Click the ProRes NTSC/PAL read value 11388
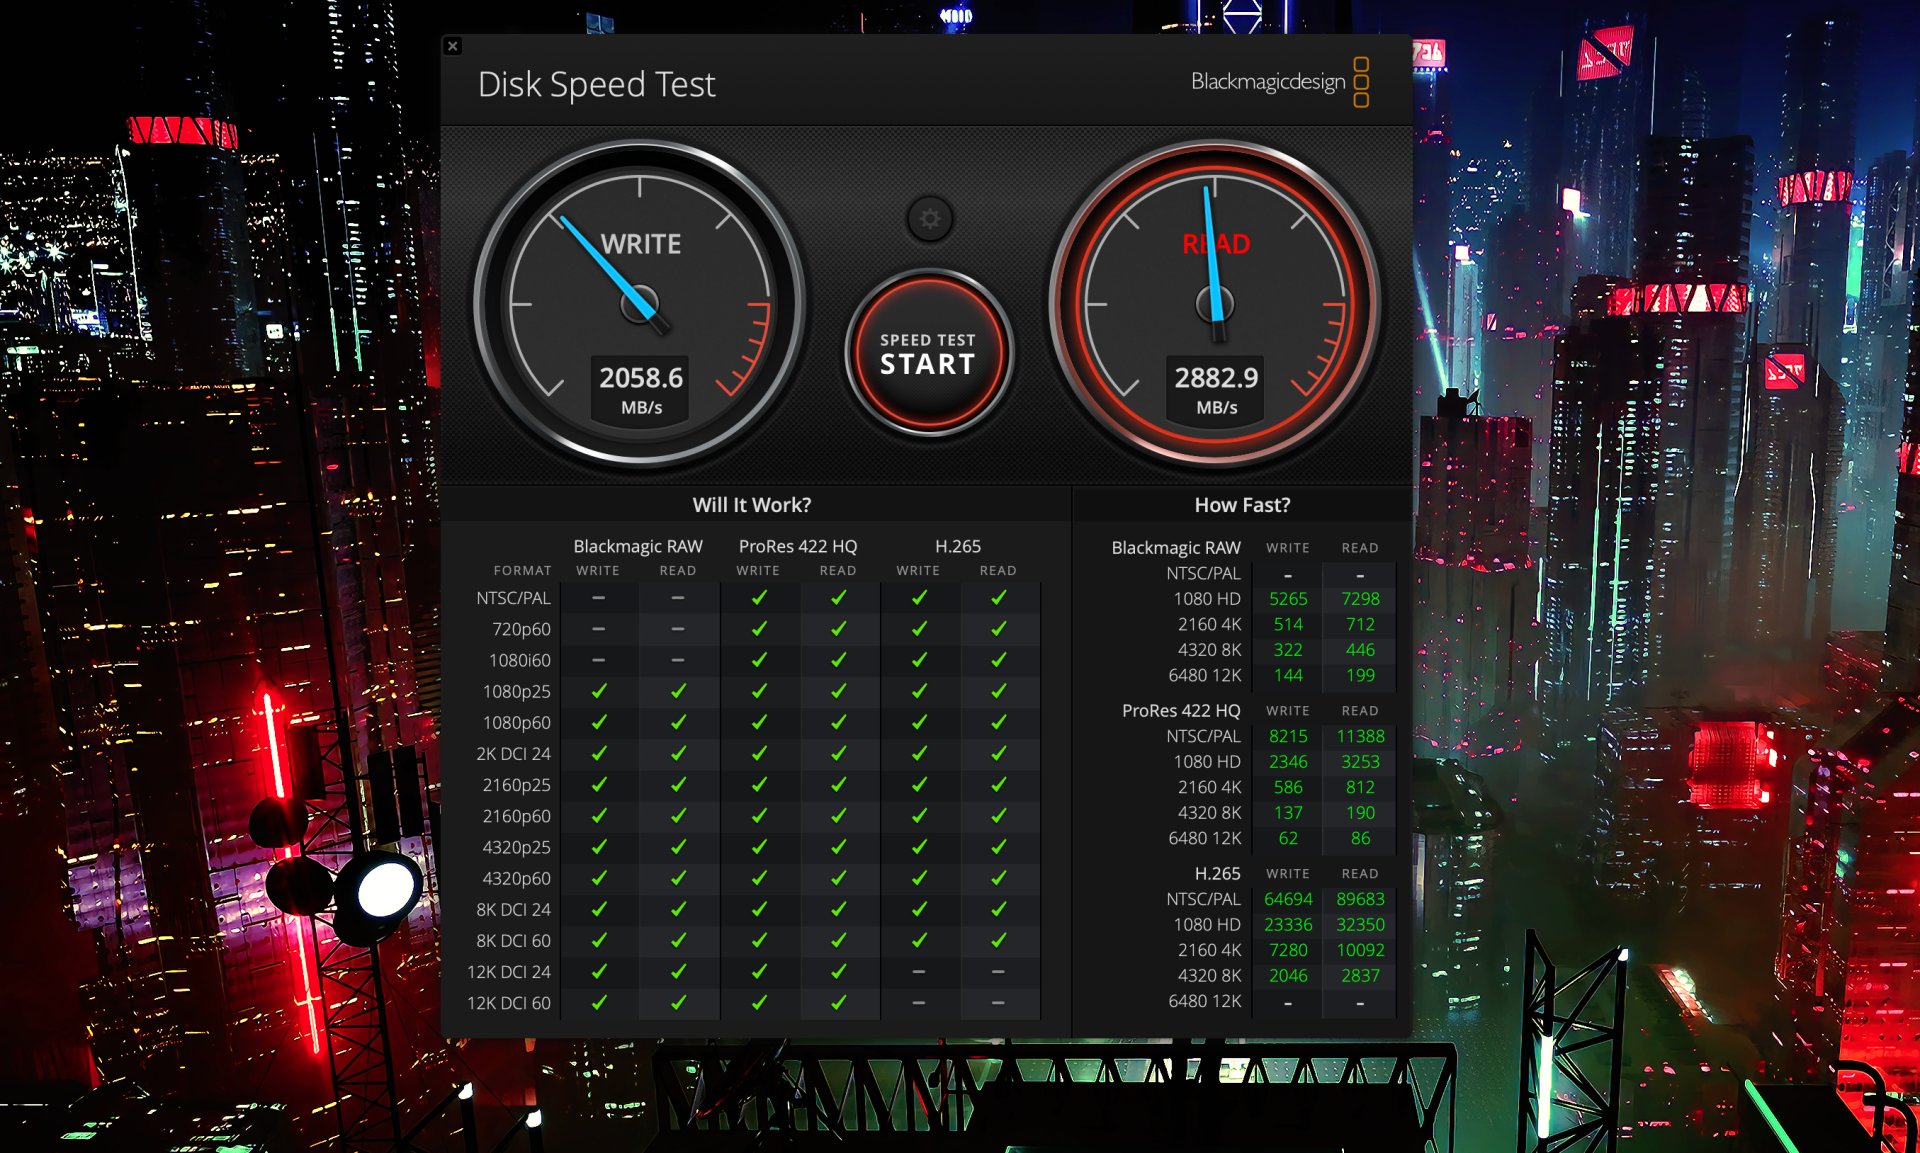1920x1153 pixels. pyautogui.click(x=1360, y=736)
